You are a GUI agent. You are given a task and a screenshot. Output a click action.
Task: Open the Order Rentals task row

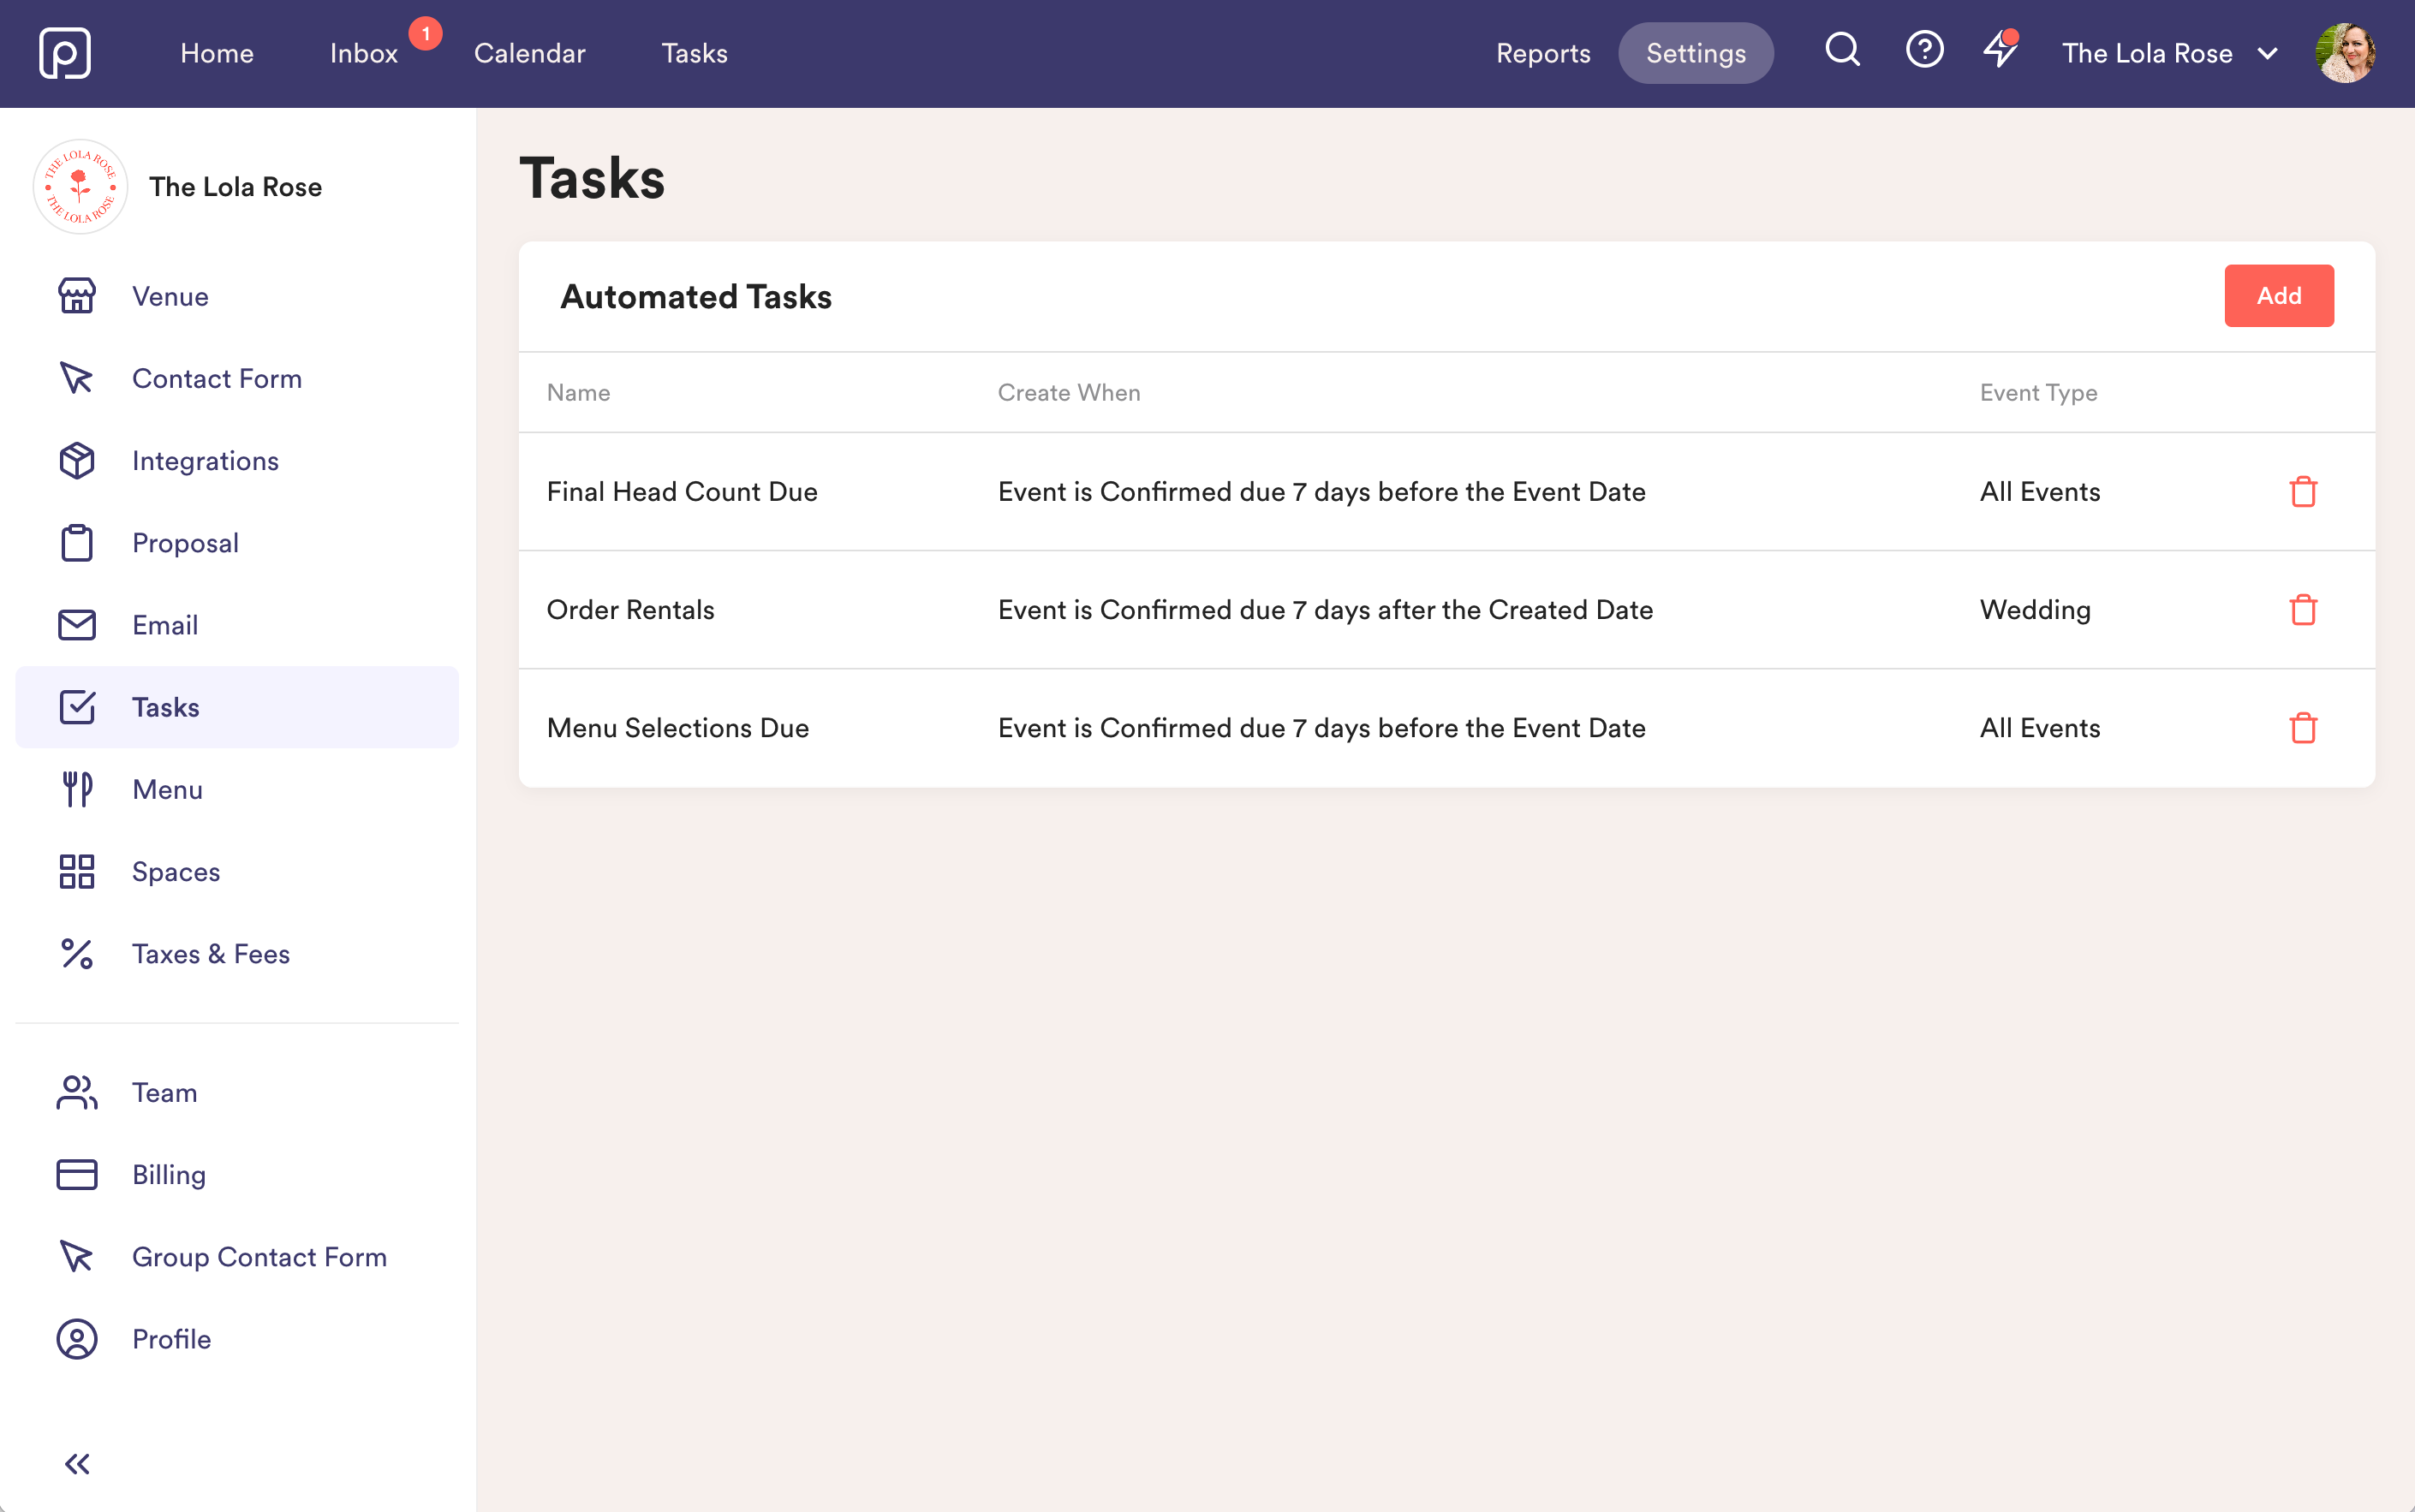pyautogui.click(x=630, y=610)
